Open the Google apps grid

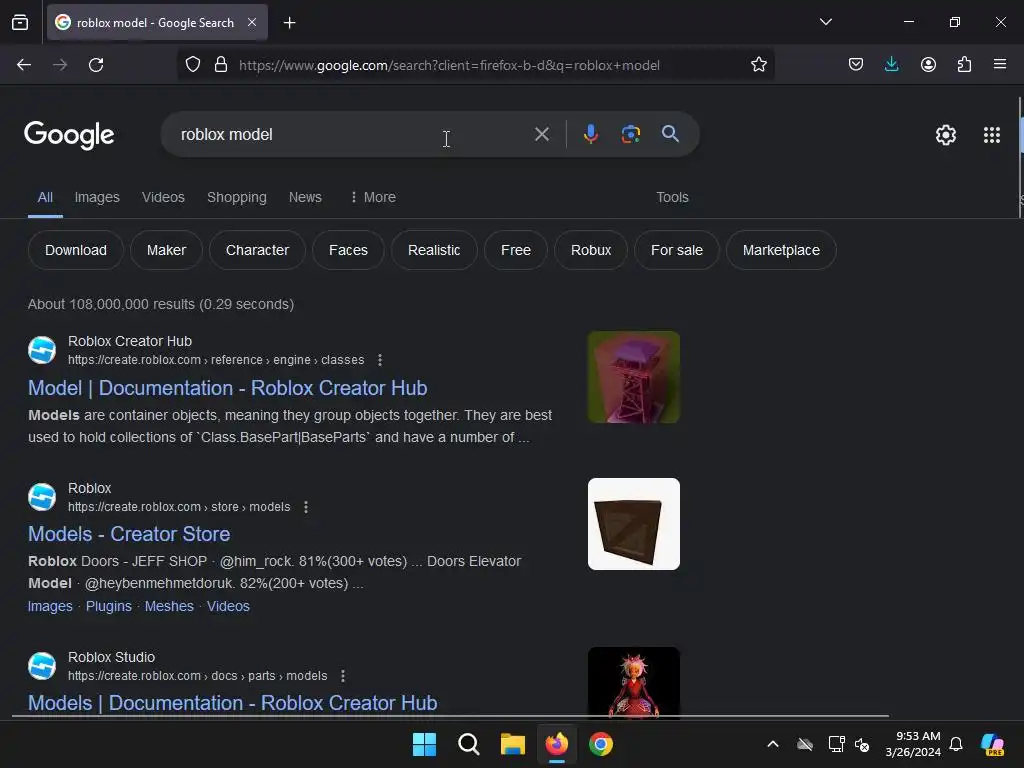[991, 135]
